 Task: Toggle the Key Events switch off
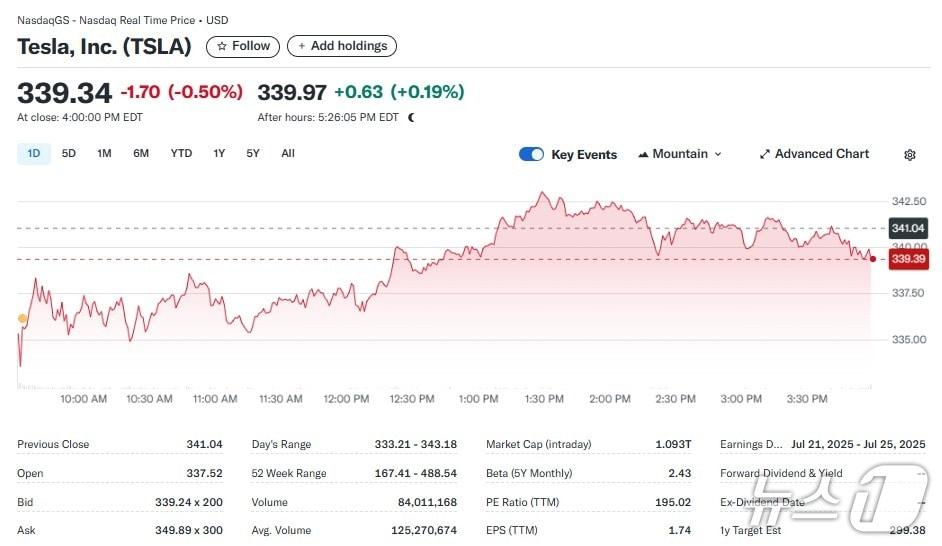(x=531, y=154)
